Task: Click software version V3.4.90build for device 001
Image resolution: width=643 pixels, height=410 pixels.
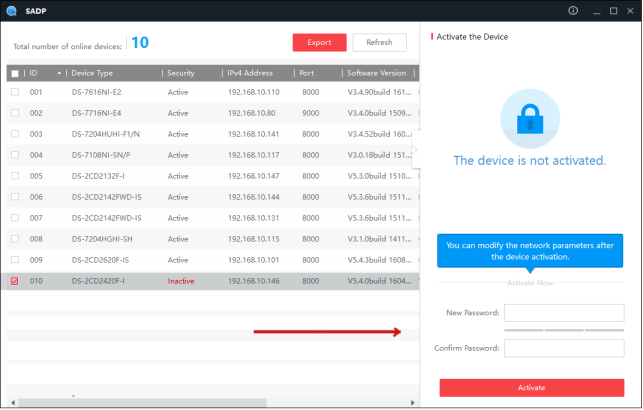Action: pyautogui.click(x=379, y=92)
